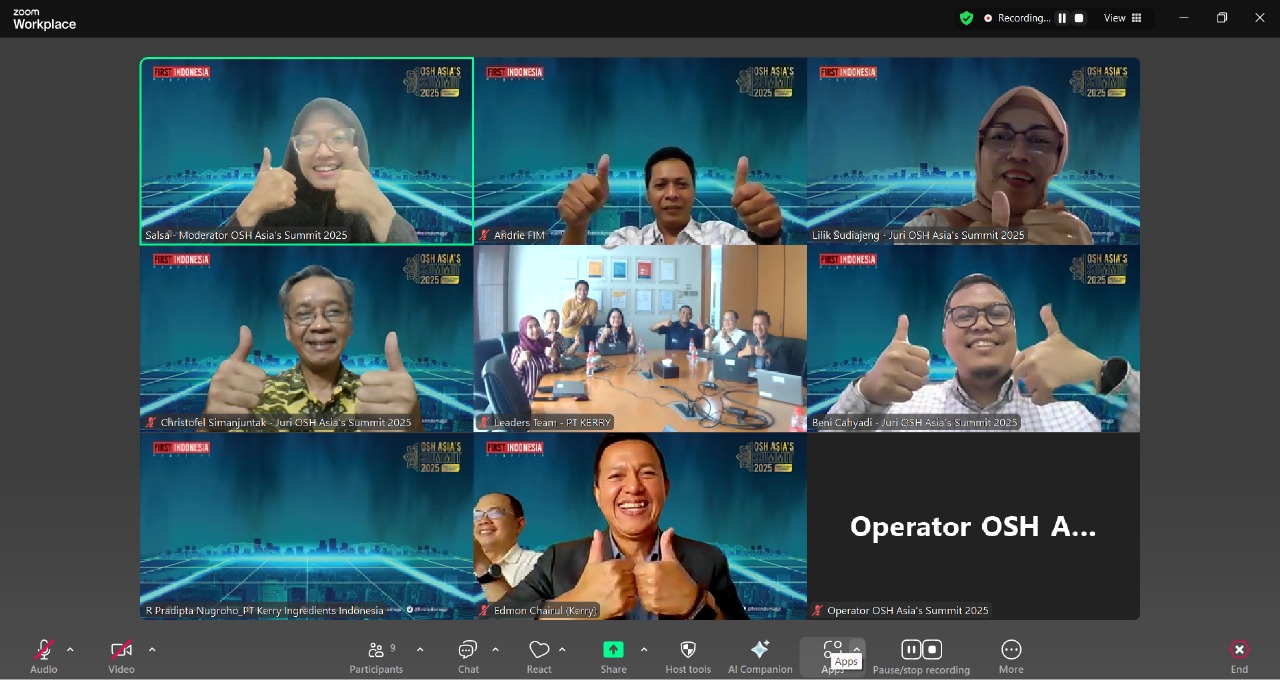Screen dimensions: 1280x680
Task: Expand the Apps options arrow
Action: (857, 650)
